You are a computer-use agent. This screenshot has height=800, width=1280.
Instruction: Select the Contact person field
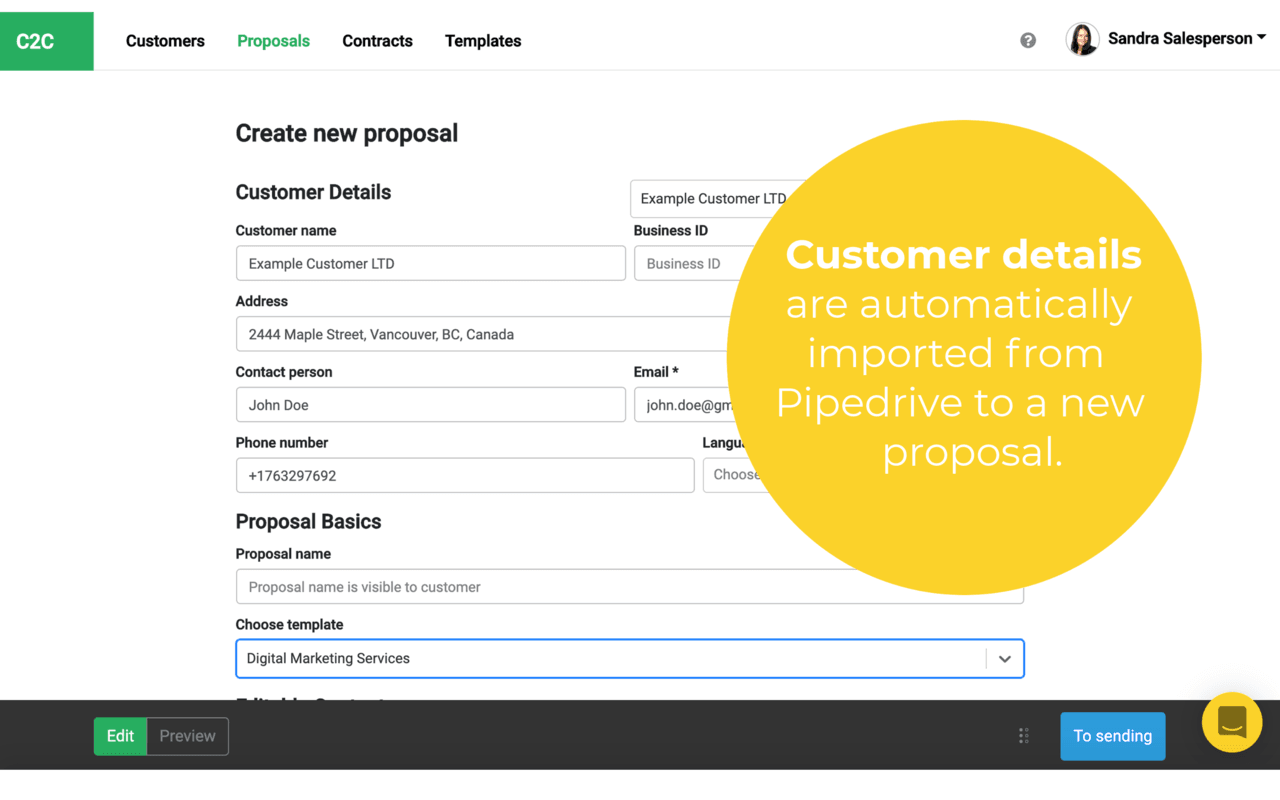click(430, 405)
